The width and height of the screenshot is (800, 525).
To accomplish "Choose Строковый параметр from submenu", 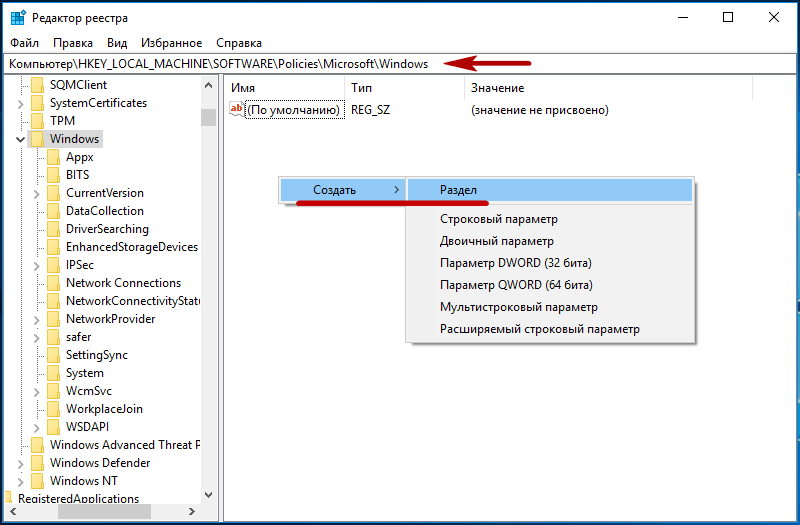I will (550, 219).
